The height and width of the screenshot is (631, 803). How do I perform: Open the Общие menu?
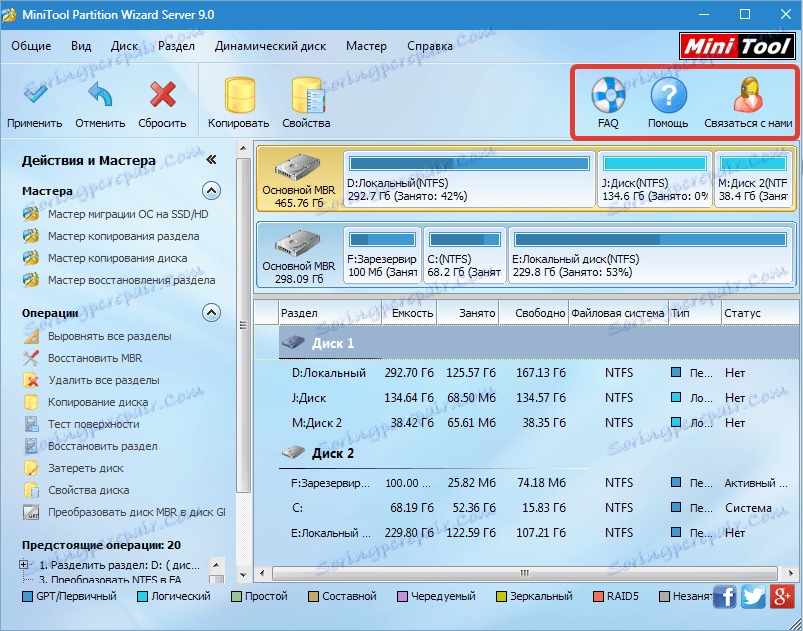tap(31, 46)
